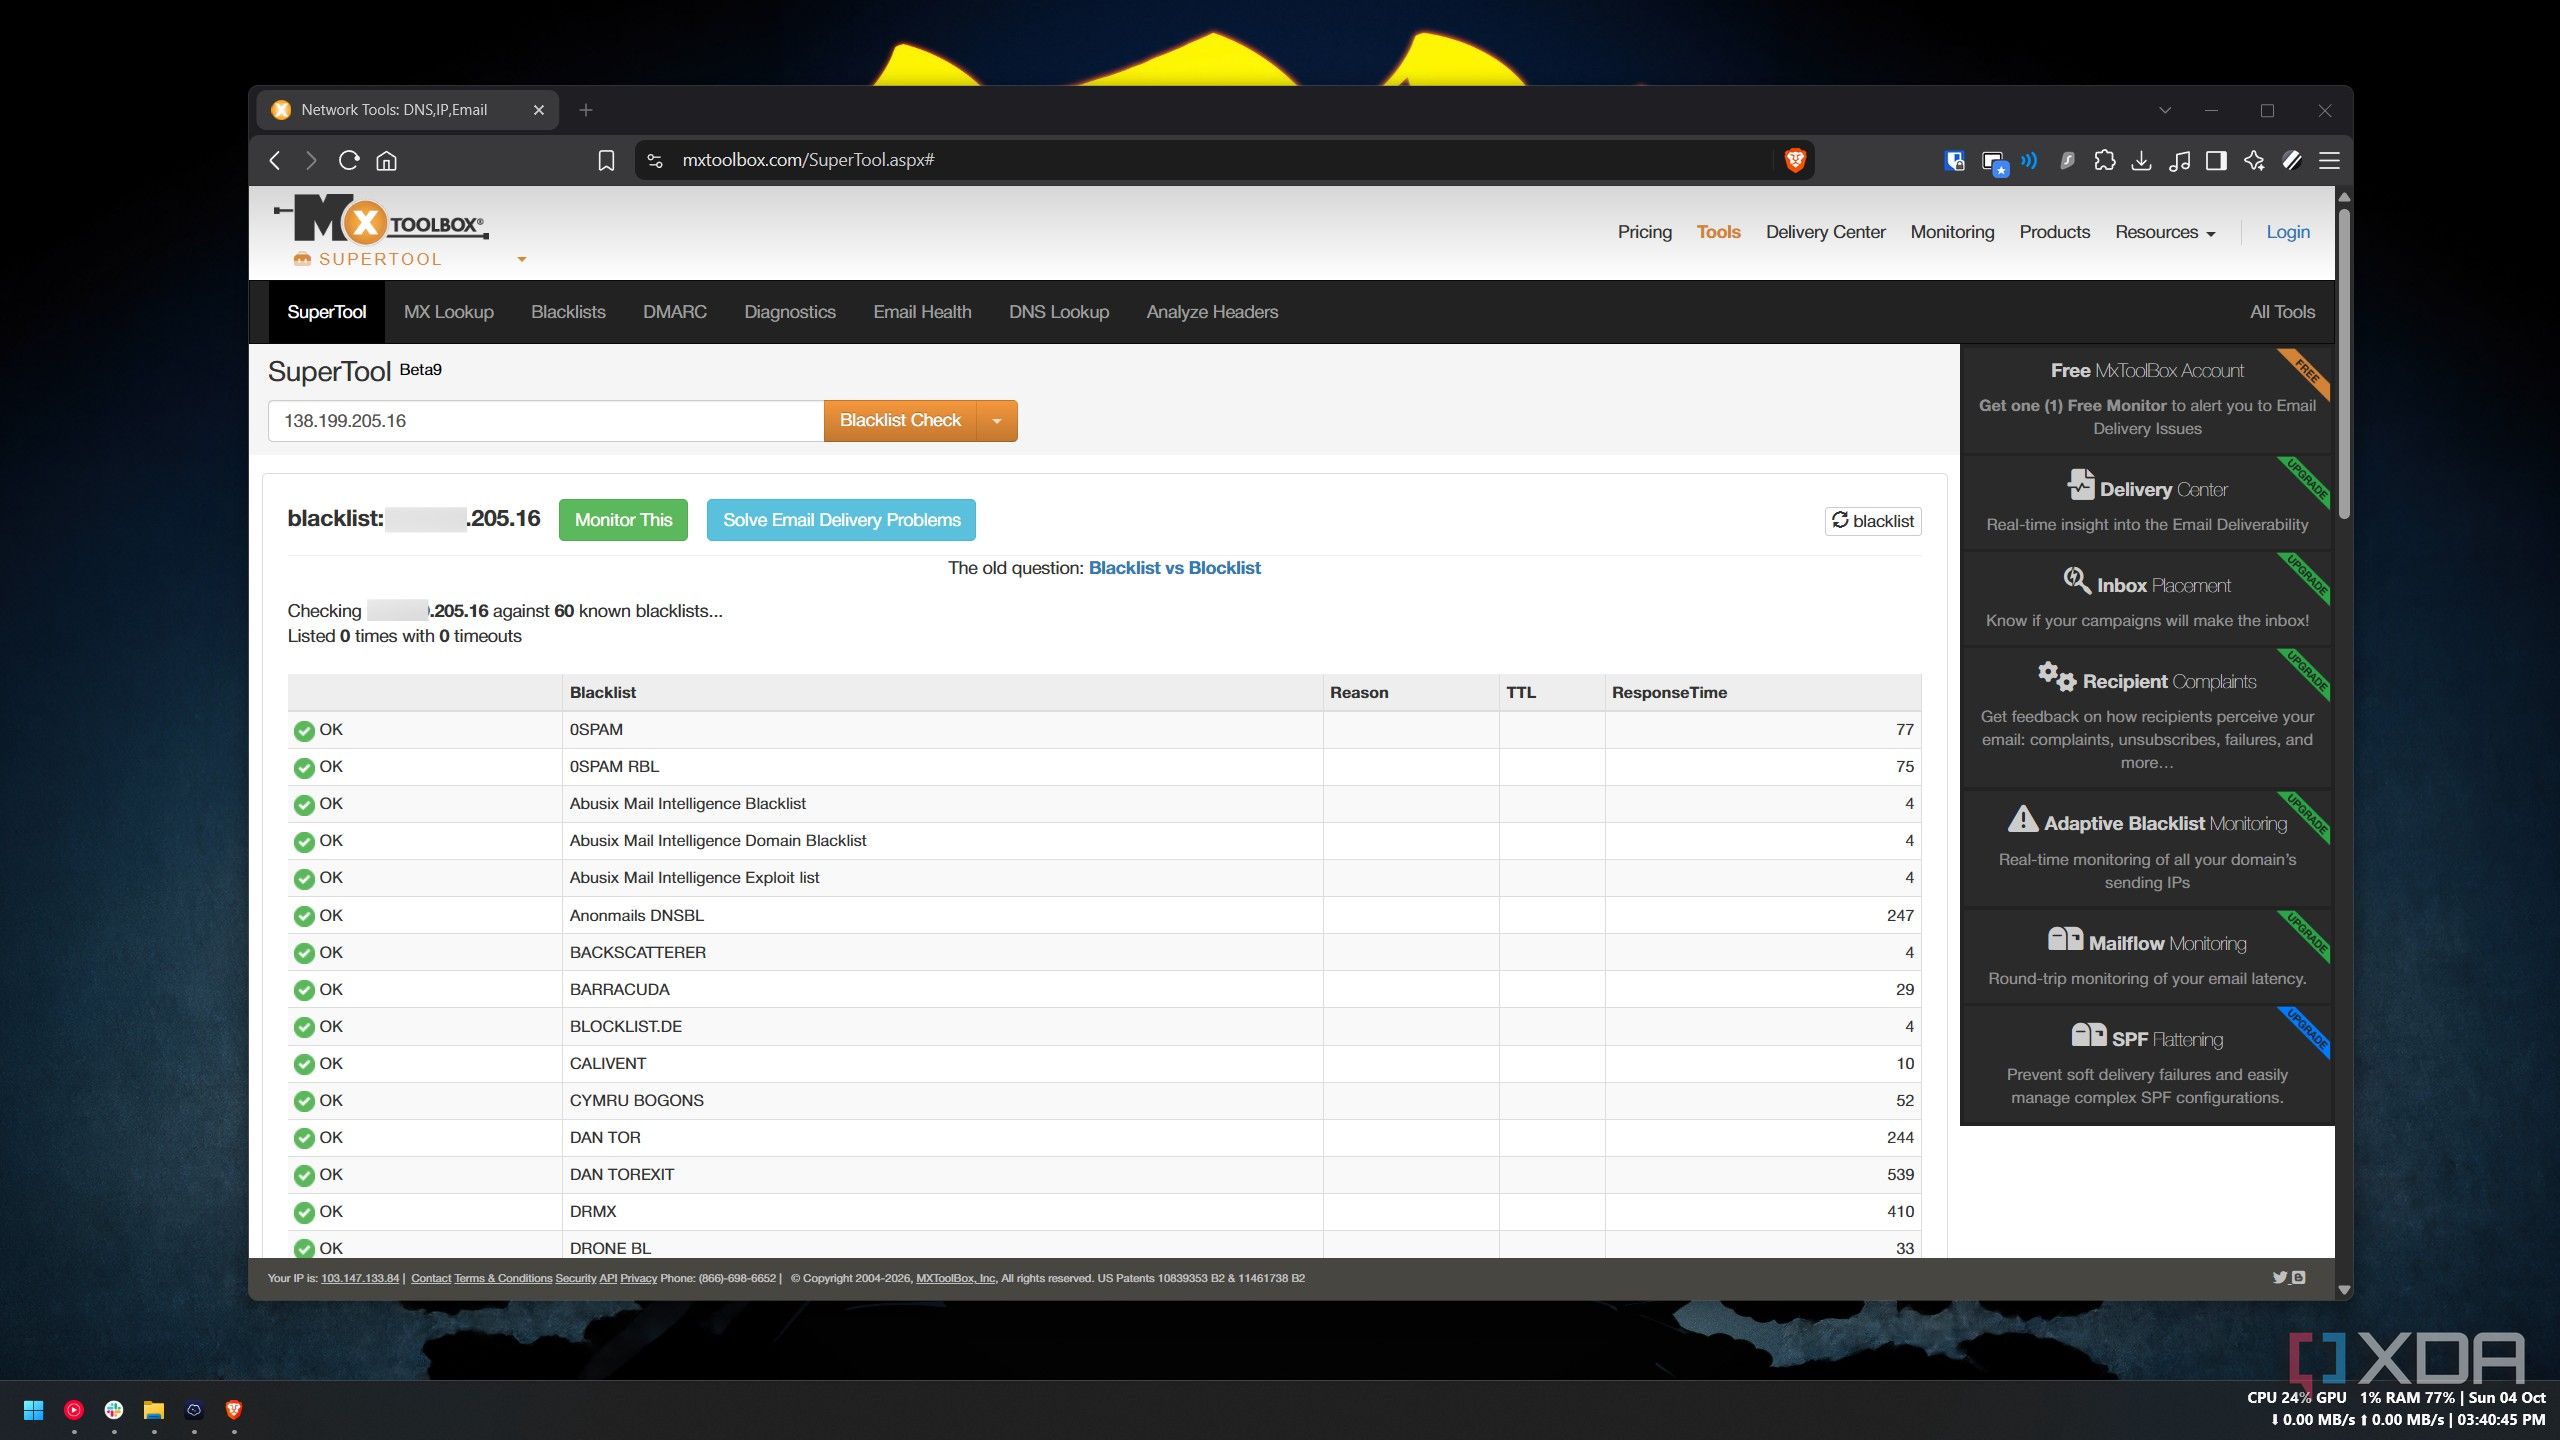Open the music note playlist icon
Image resolution: width=2560 pixels, height=1440 pixels.
pyautogui.click(x=2179, y=160)
